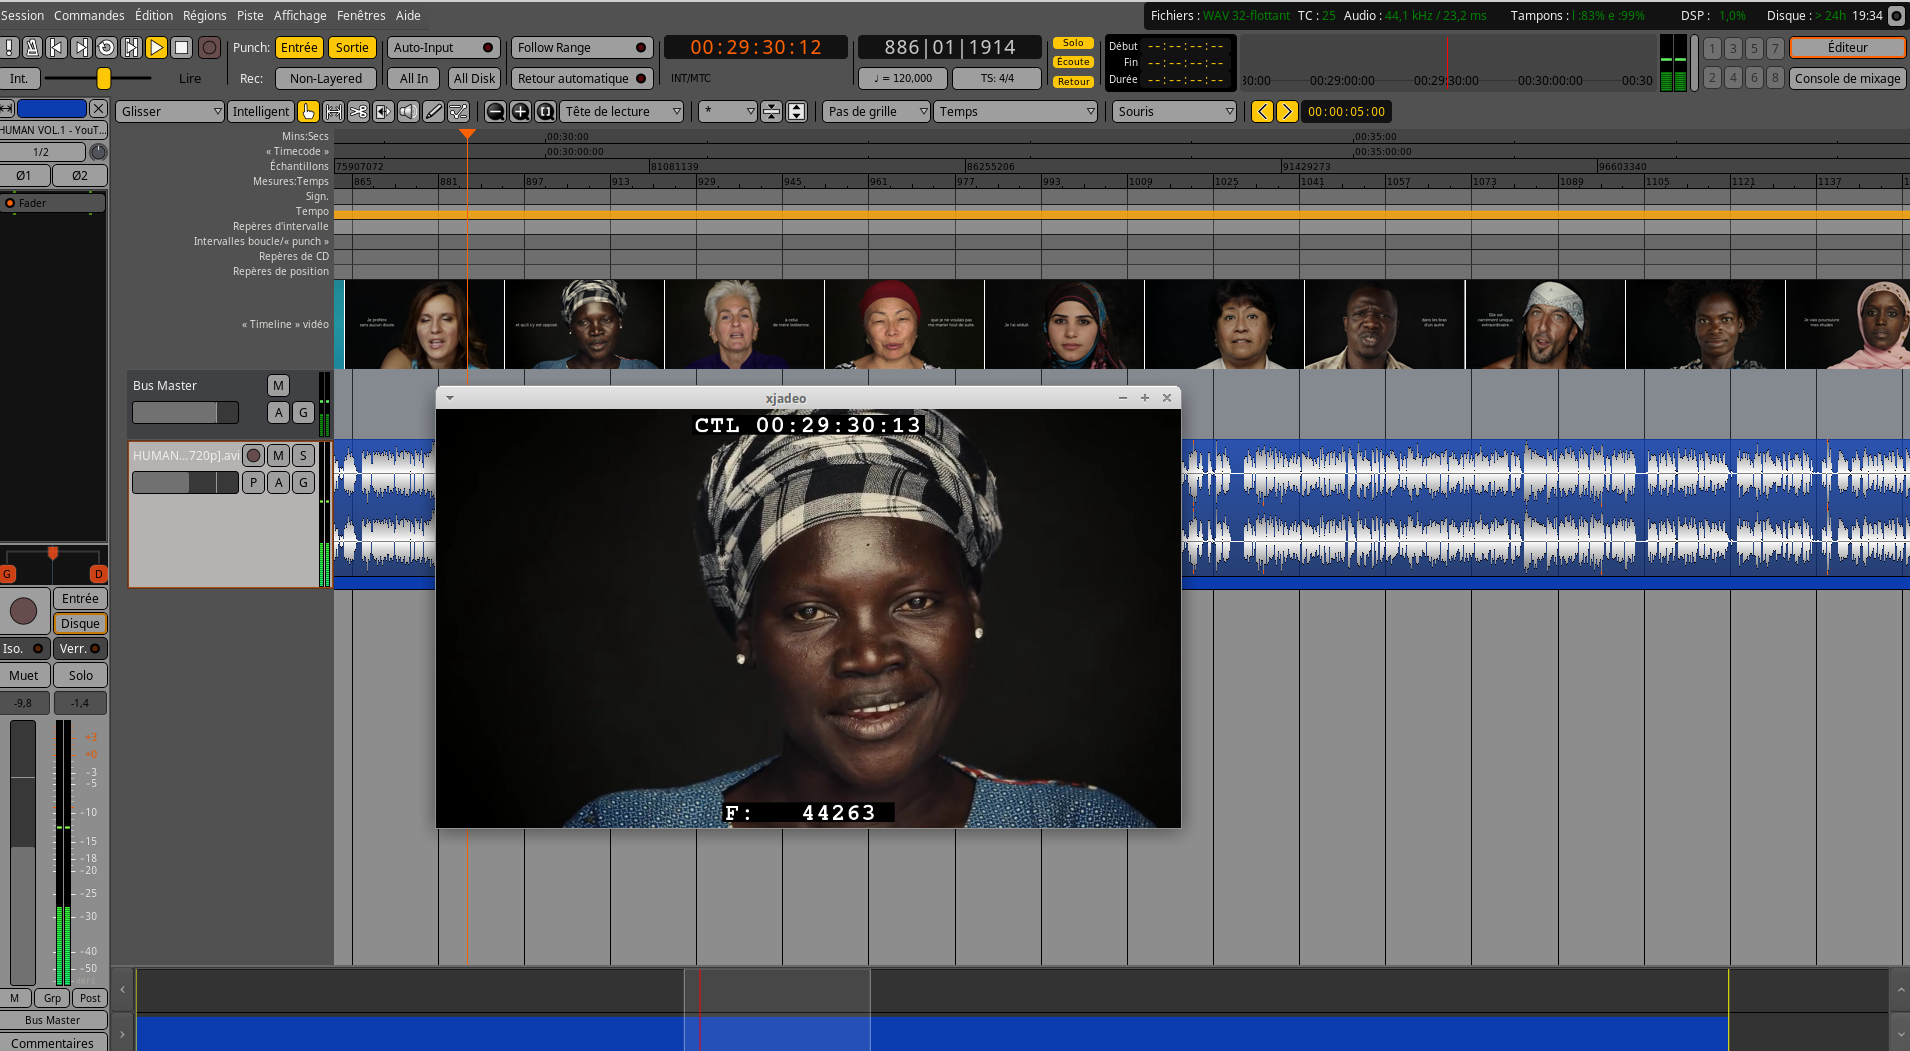The width and height of the screenshot is (1910, 1051).
Task: Toggle Auto-Input mode
Action: [443, 48]
